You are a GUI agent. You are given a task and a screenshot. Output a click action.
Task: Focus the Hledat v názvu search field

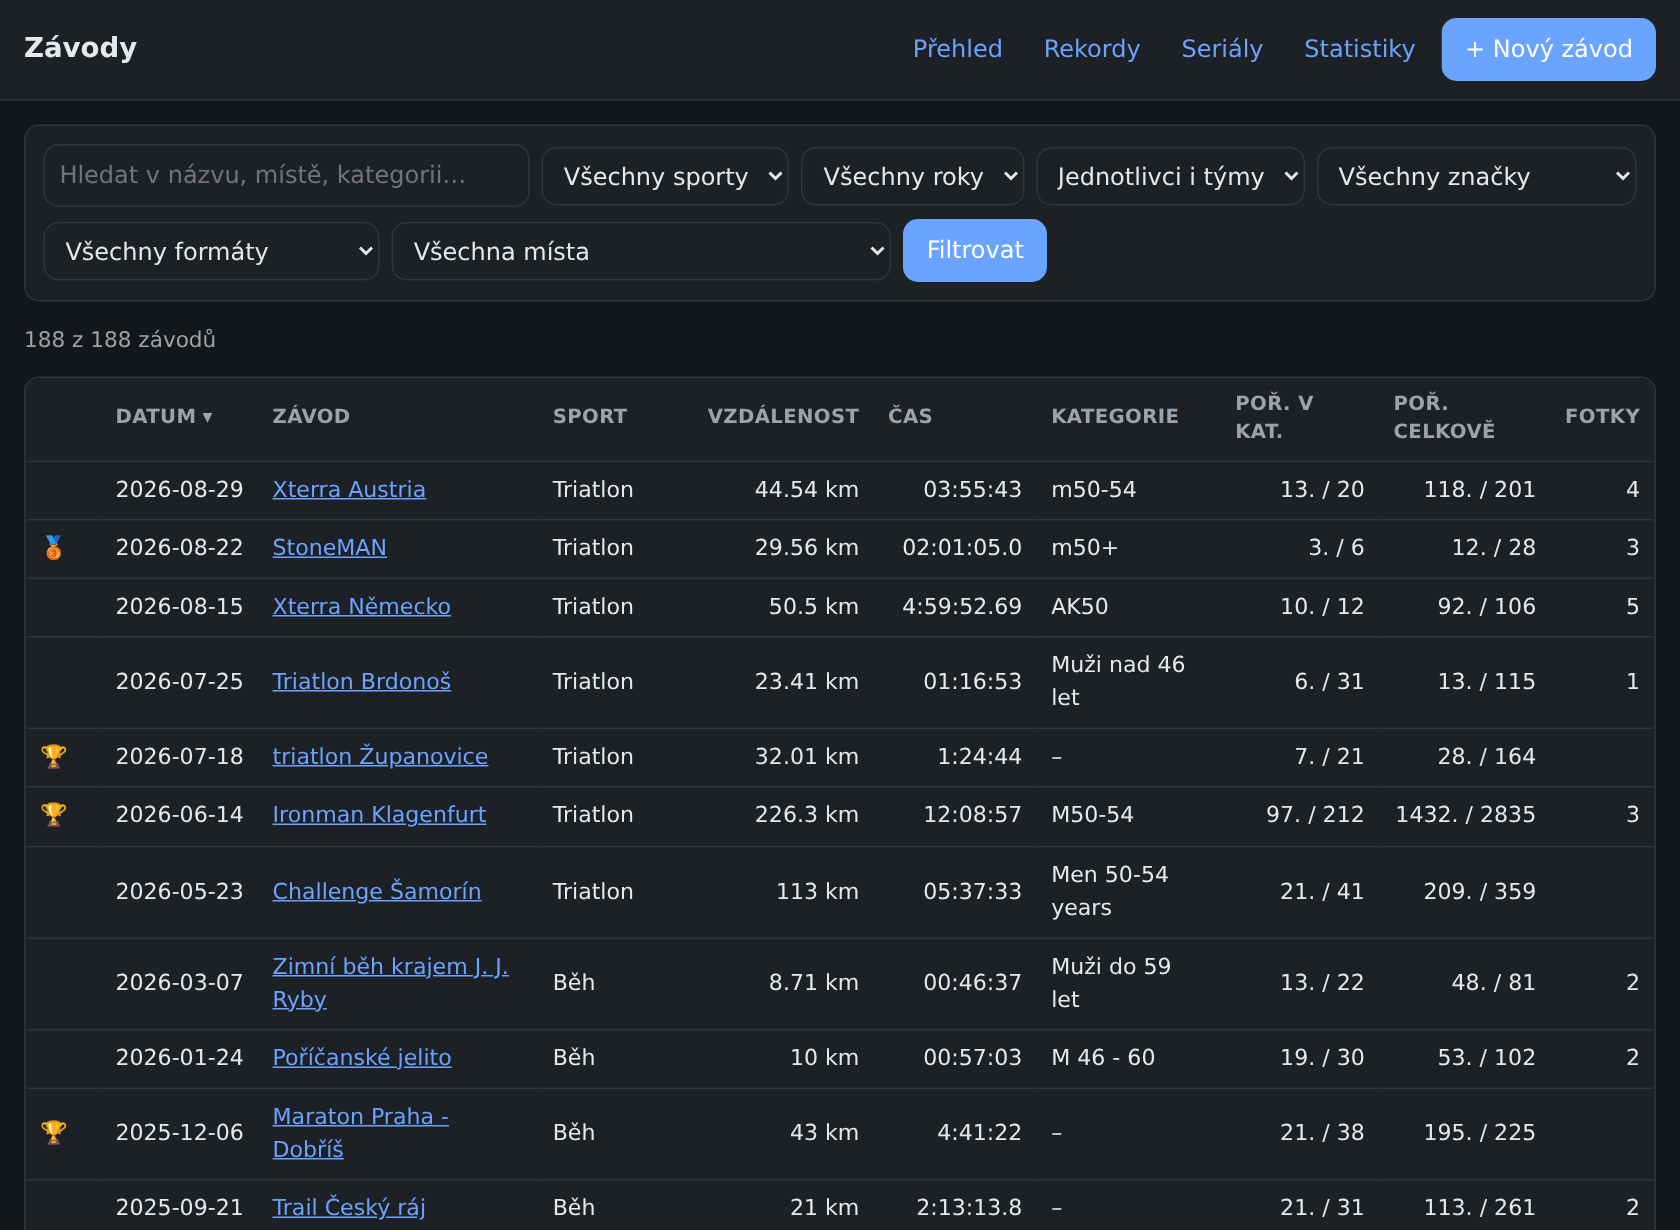point(286,176)
